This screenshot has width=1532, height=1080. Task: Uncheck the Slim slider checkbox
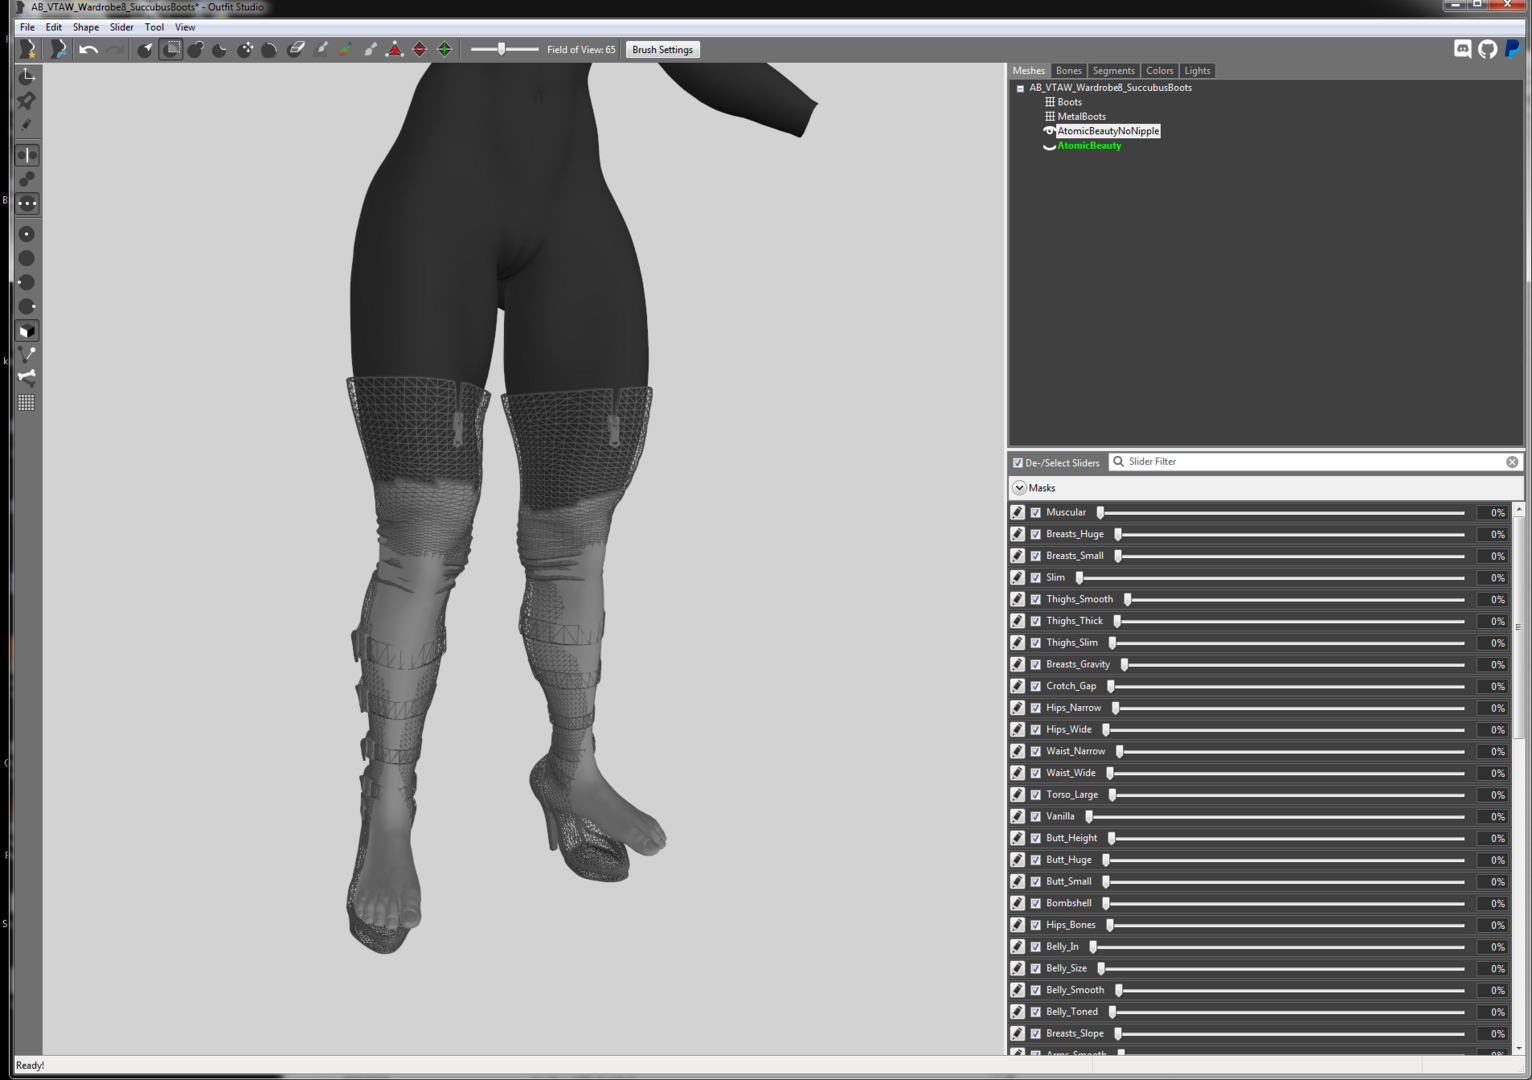tap(1036, 578)
